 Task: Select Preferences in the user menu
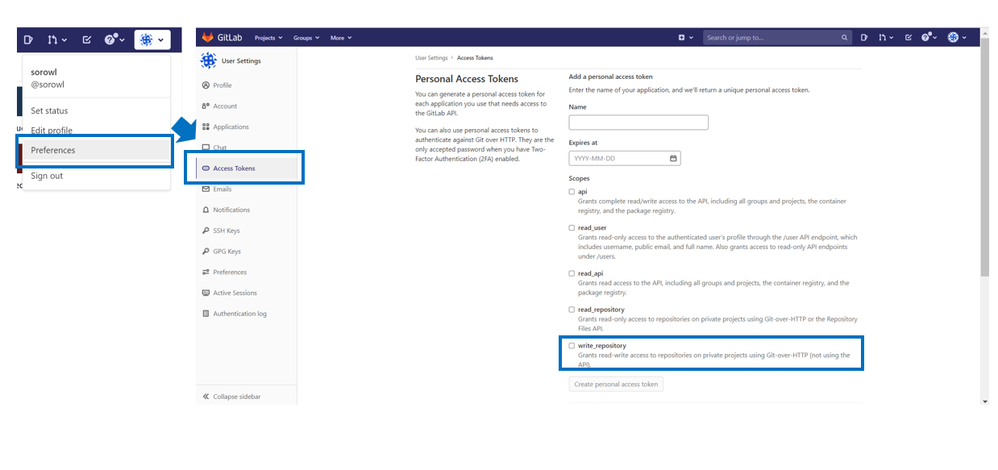pyautogui.click(x=53, y=150)
